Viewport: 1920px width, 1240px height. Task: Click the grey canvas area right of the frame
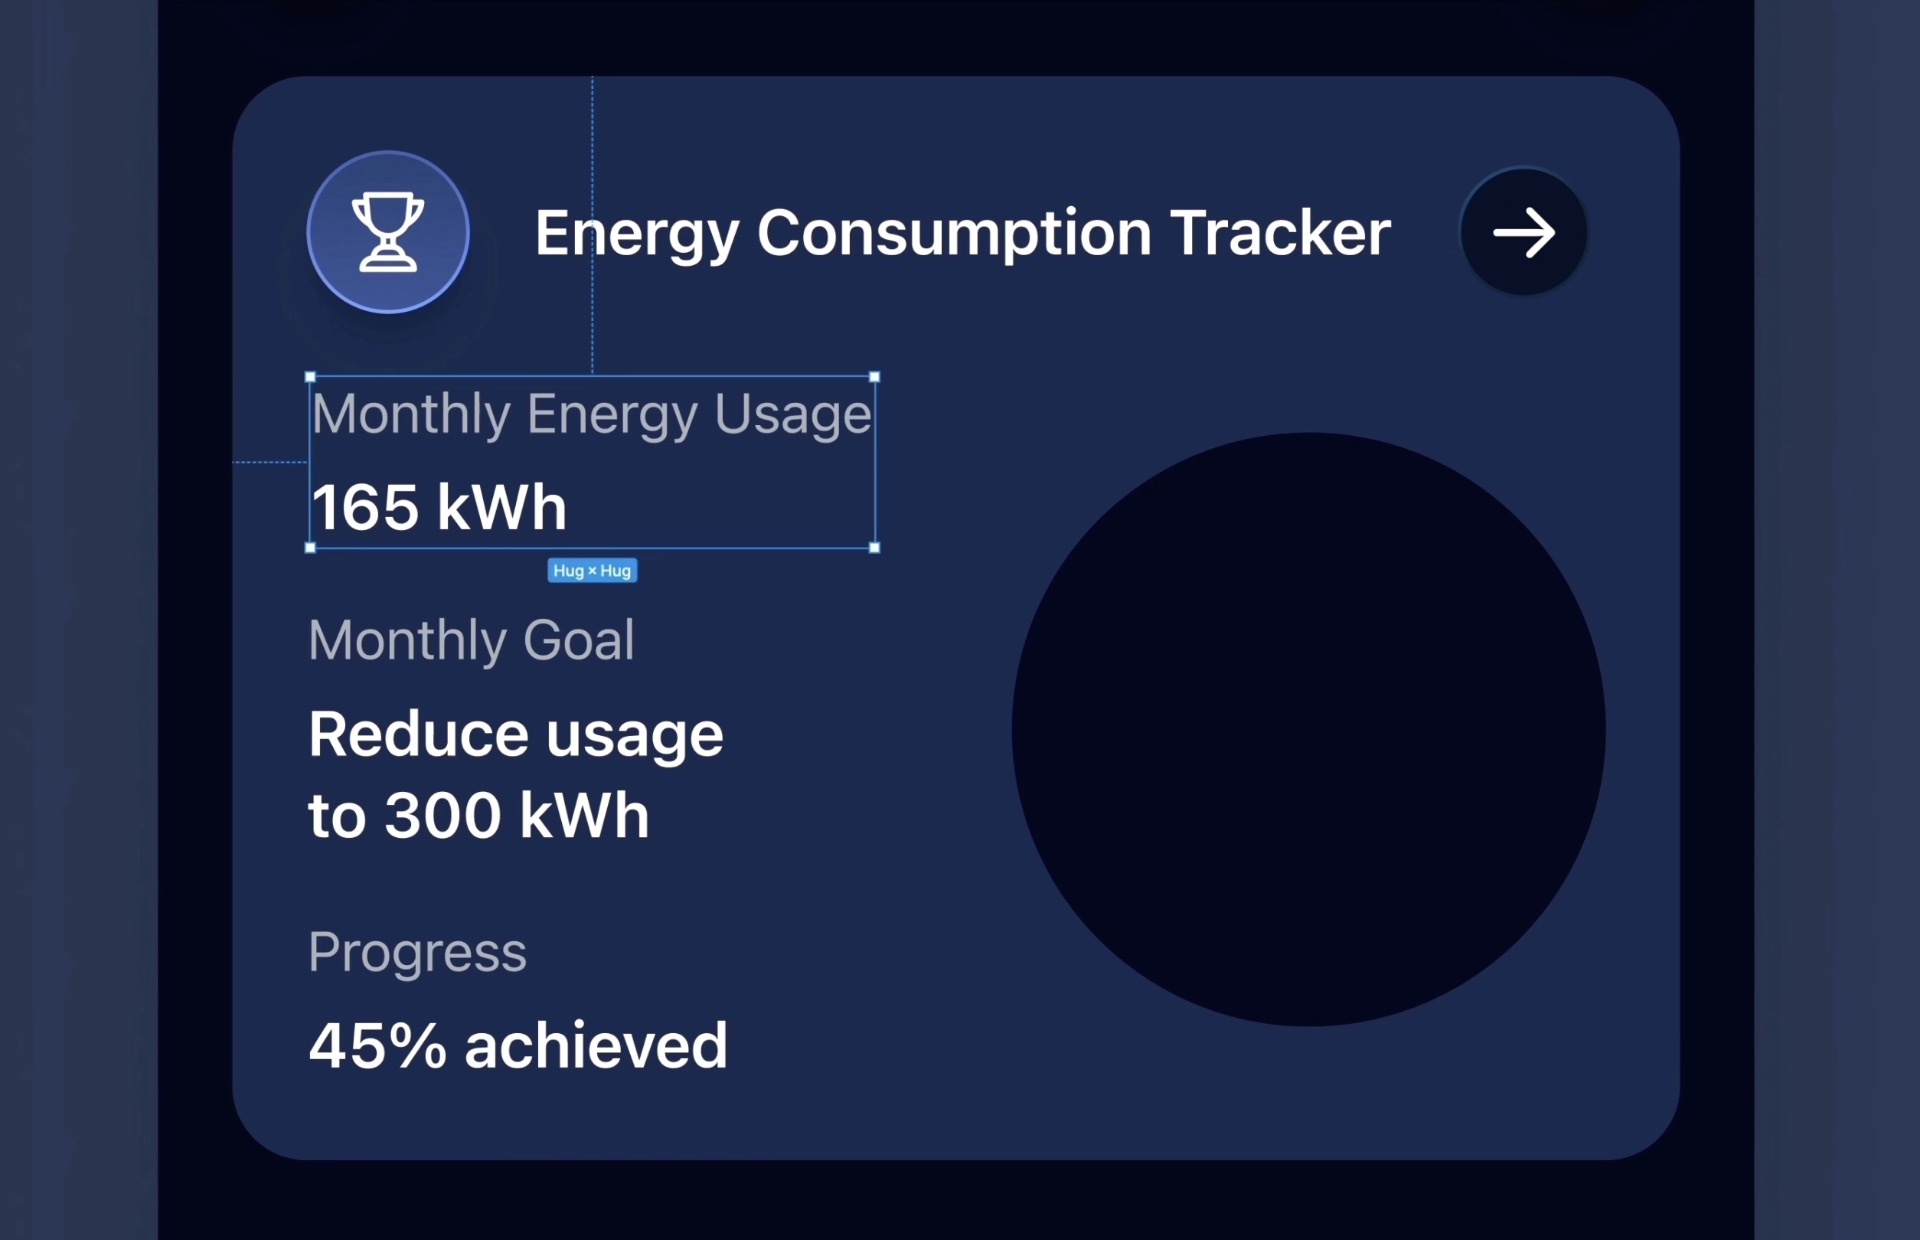[1837, 620]
